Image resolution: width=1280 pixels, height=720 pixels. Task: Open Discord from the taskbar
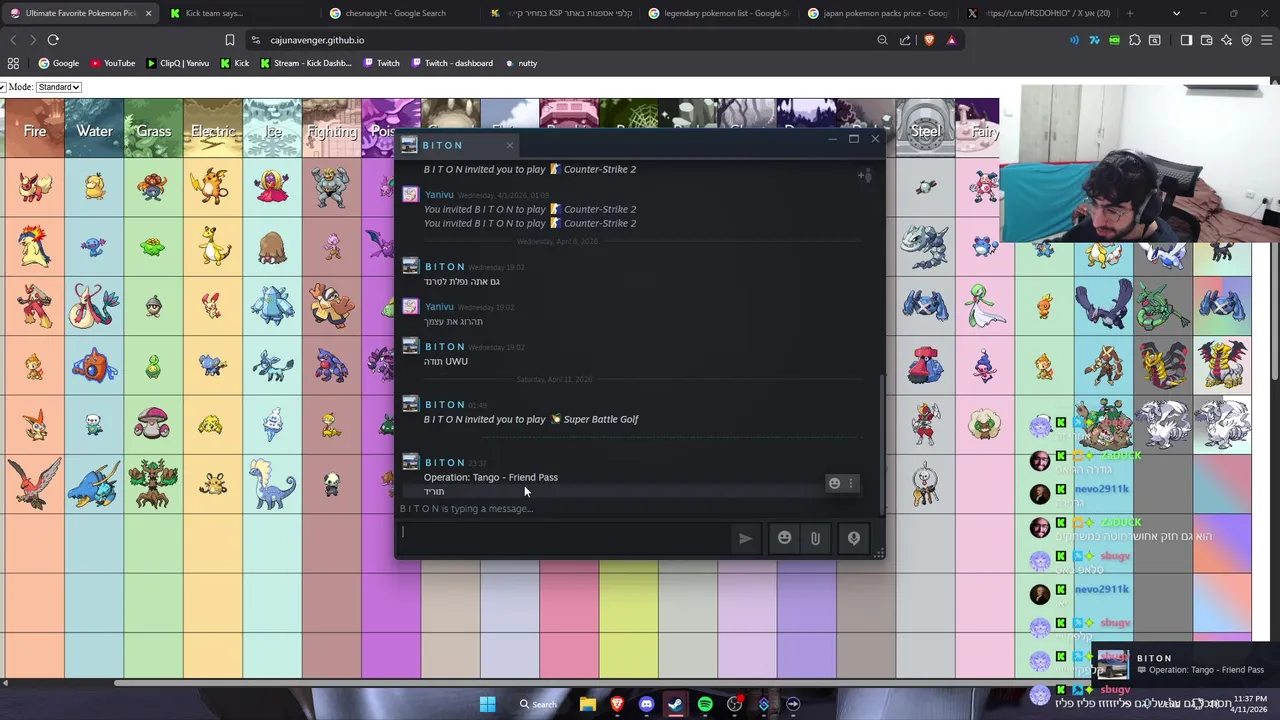click(x=646, y=704)
